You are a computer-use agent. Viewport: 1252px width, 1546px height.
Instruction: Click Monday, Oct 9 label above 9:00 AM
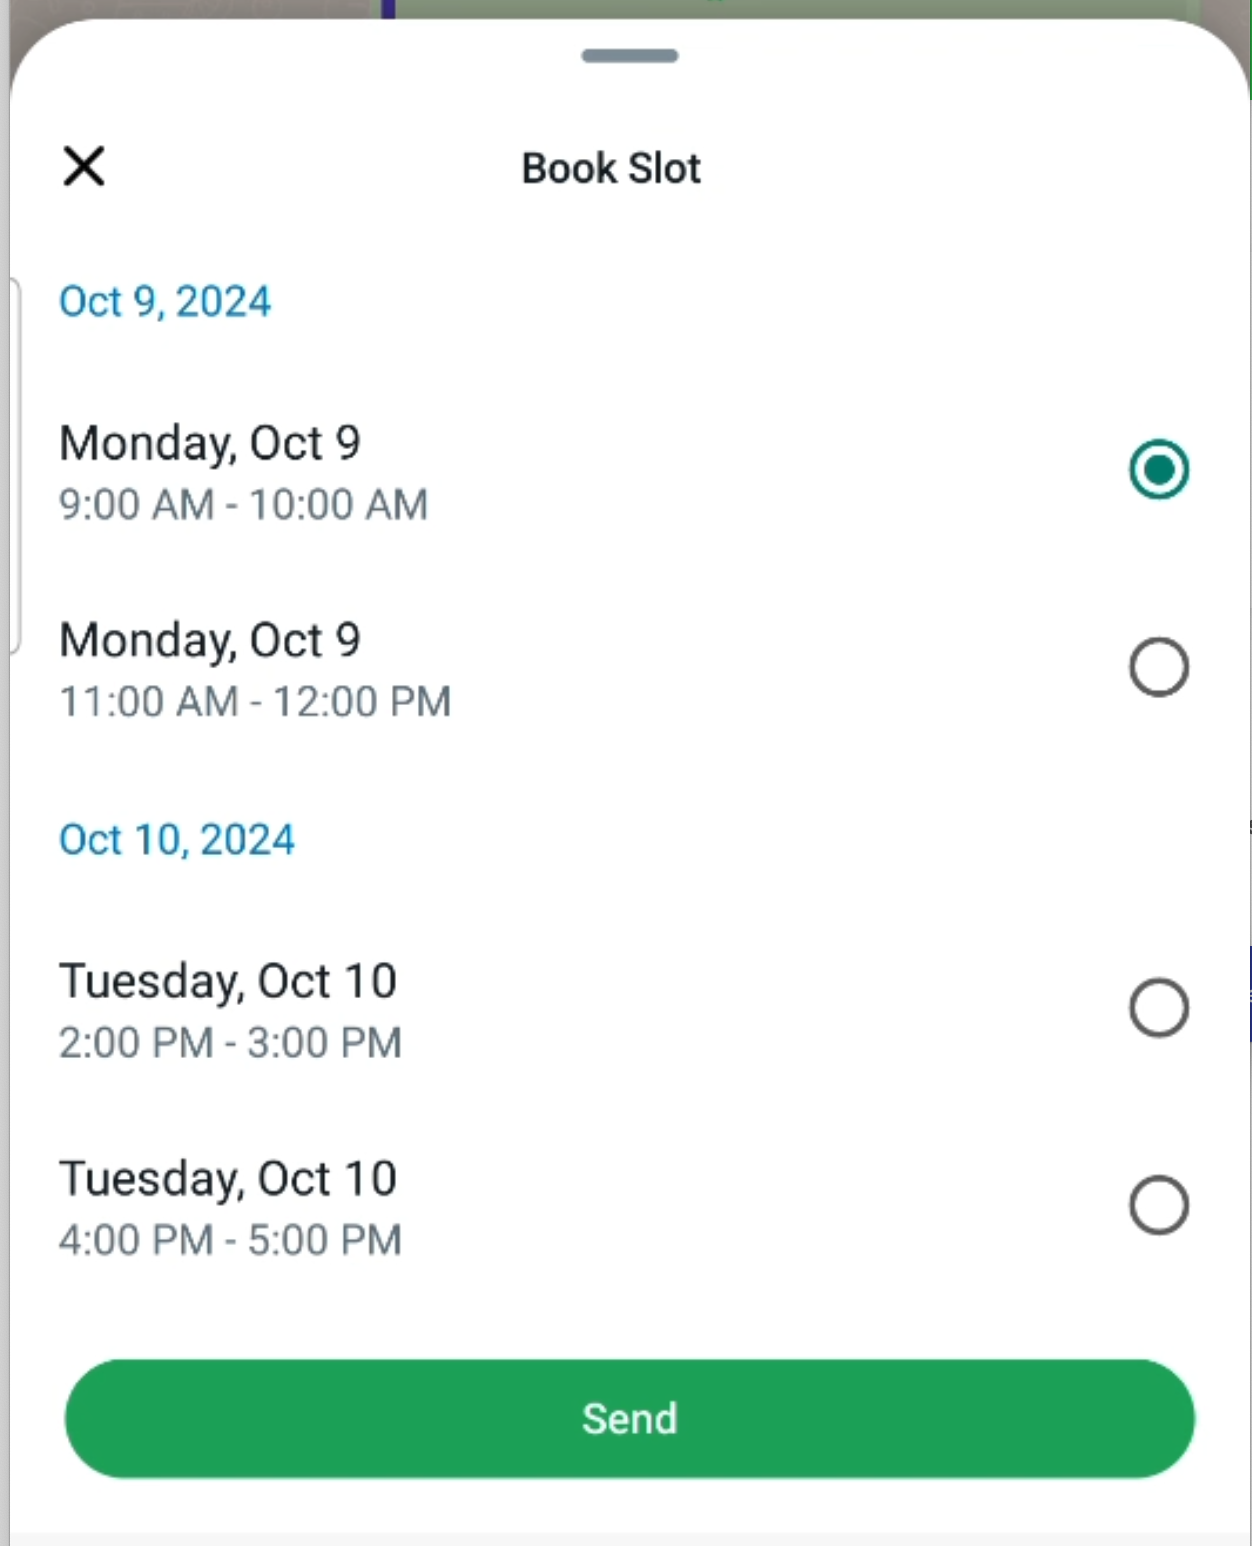(x=210, y=443)
